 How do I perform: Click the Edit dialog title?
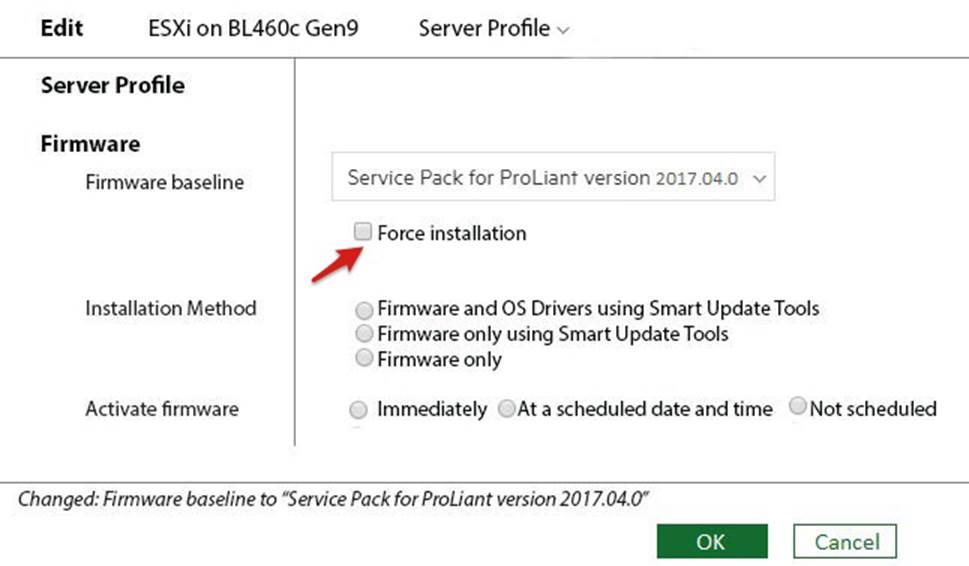62,28
